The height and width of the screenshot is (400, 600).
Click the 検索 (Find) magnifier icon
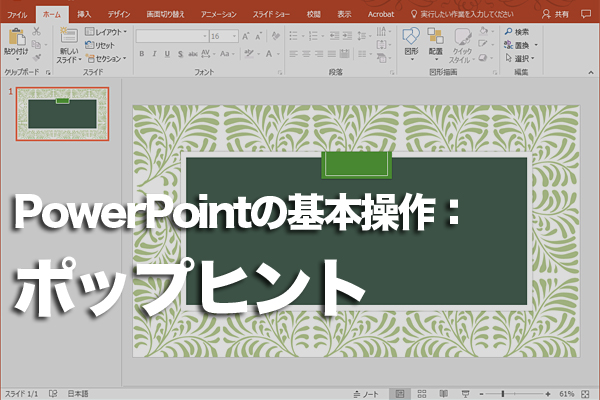coord(509,32)
